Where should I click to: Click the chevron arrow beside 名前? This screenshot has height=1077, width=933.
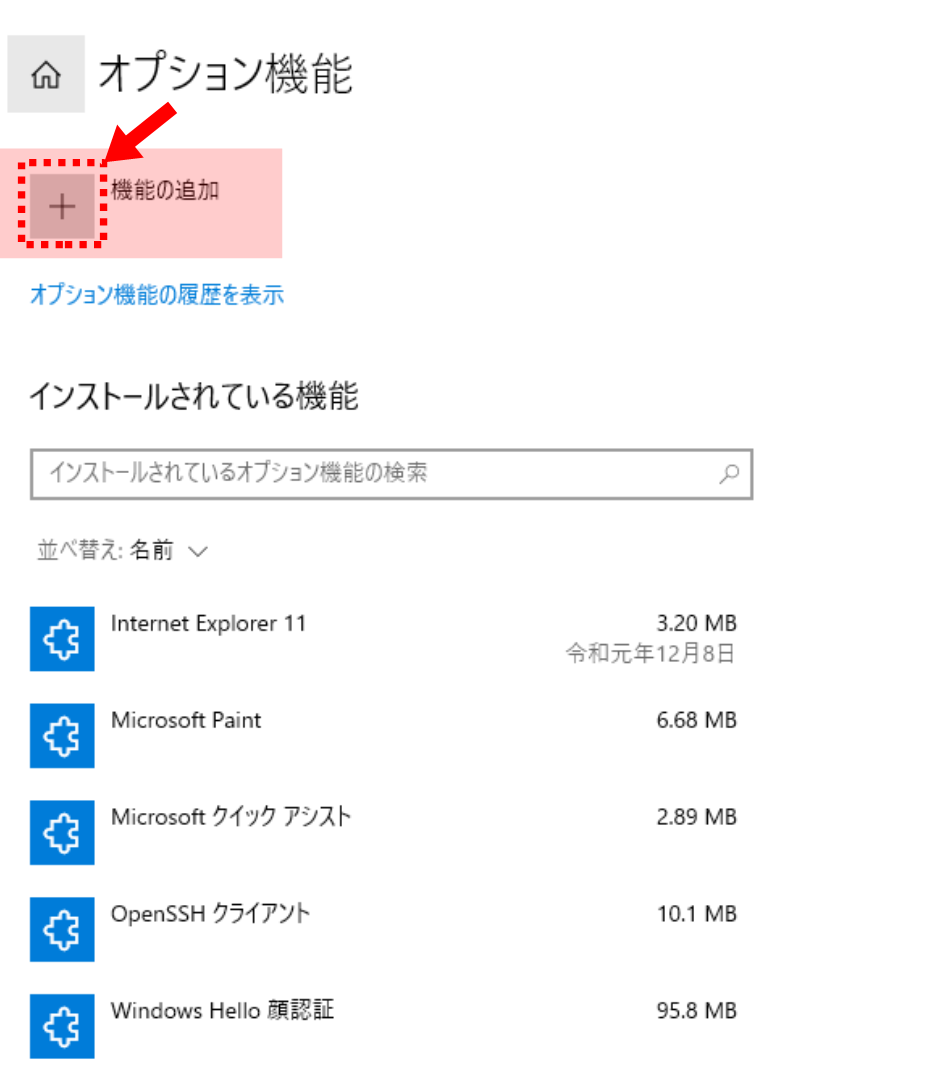tap(197, 552)
